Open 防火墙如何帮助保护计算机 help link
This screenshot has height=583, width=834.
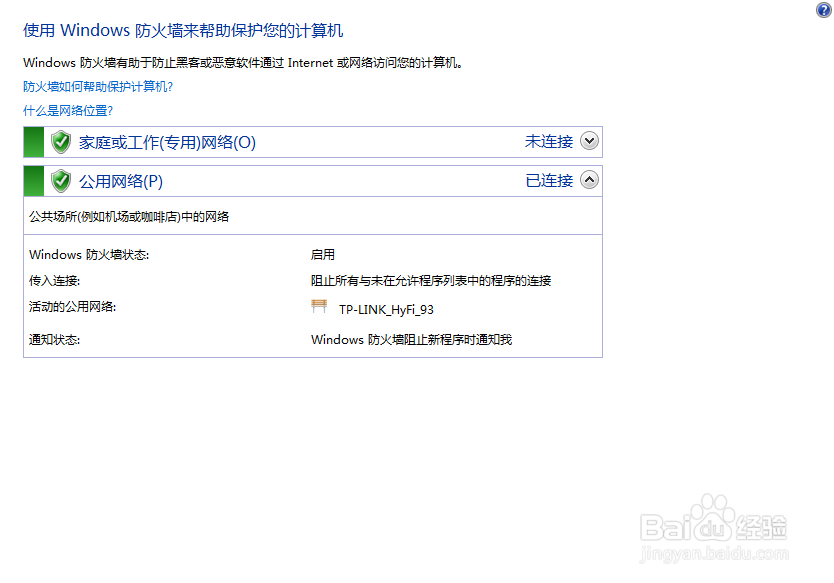(96, 87)
